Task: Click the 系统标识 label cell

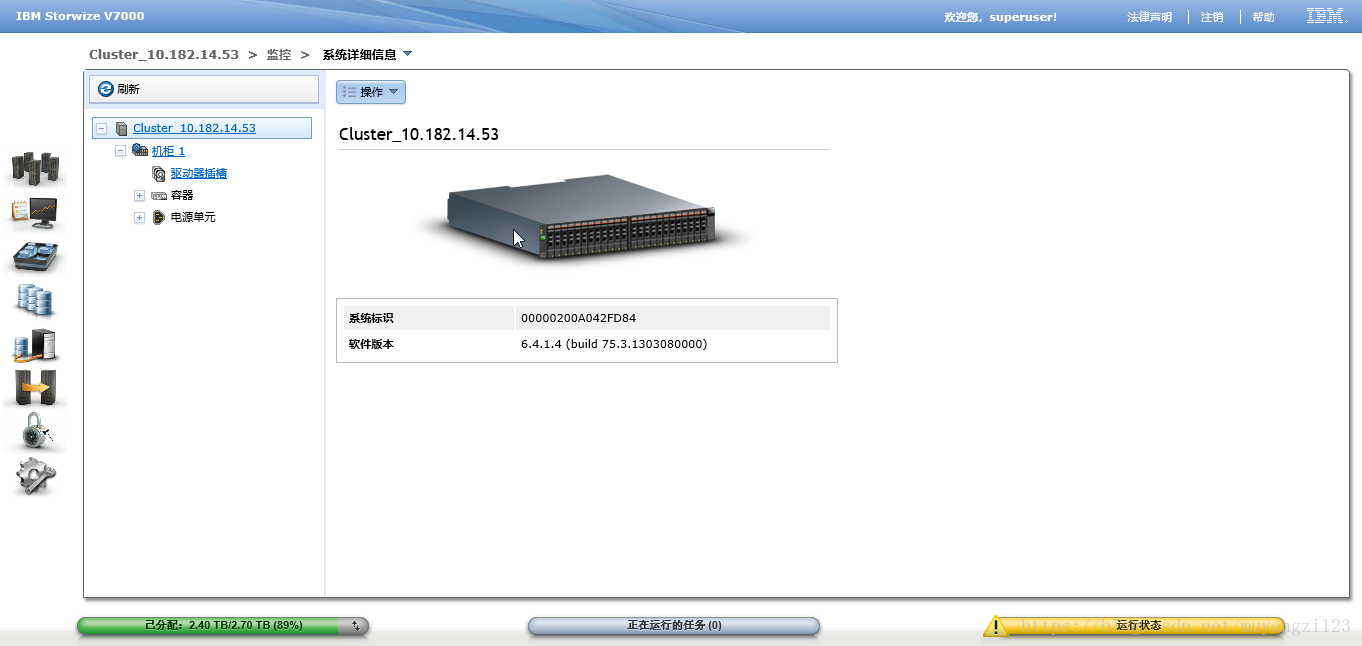Action: coord(428,318)
